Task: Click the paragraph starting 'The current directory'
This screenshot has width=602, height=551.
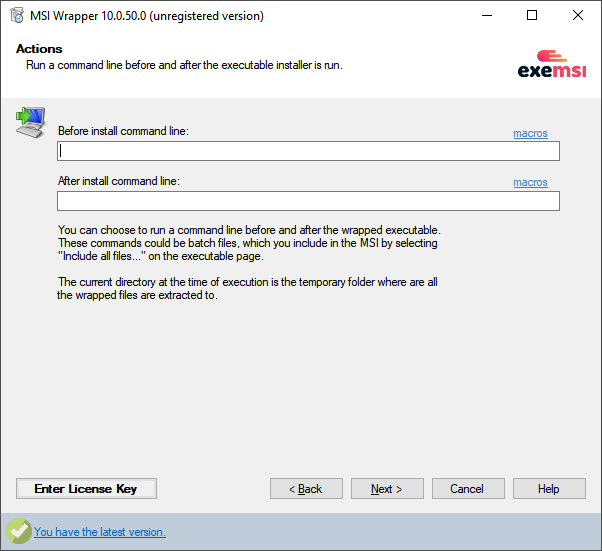Action: pyautogui.click(x=247, y=288)
